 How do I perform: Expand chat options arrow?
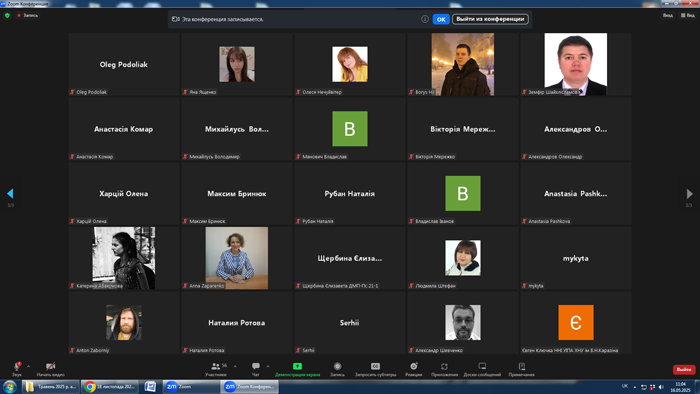268,366
